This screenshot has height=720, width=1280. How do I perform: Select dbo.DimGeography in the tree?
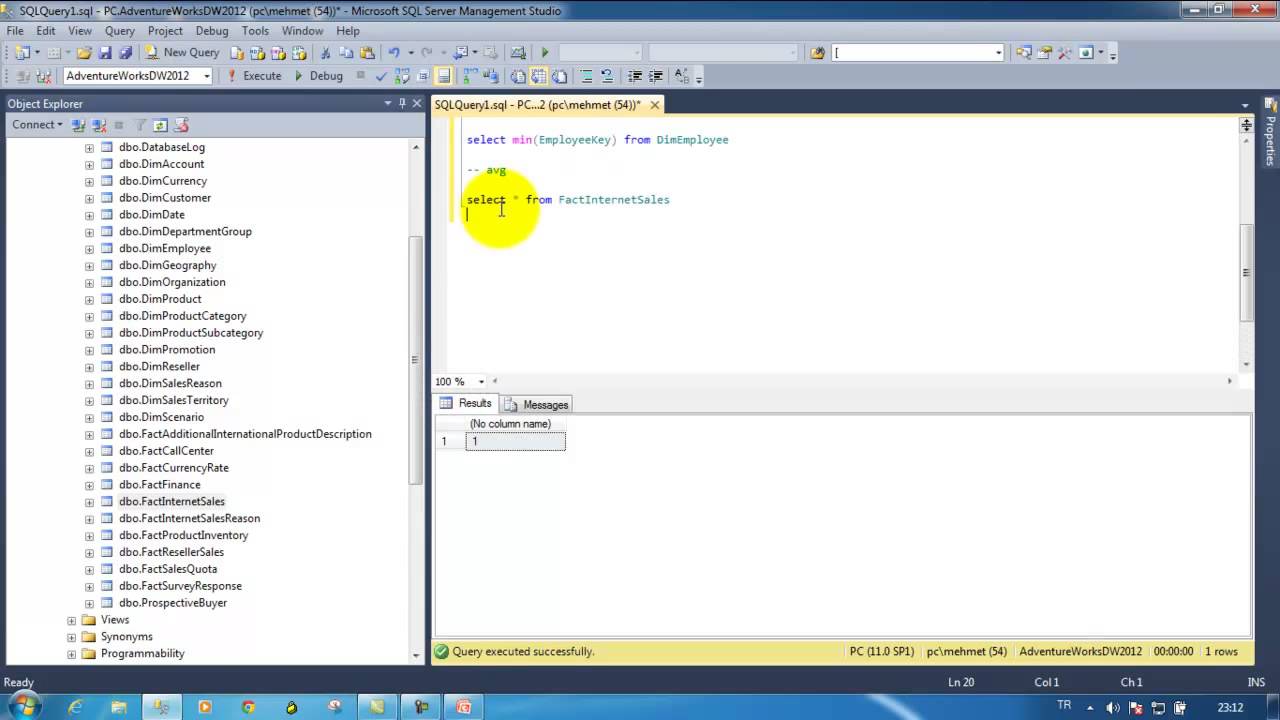[x=167, y=265]
